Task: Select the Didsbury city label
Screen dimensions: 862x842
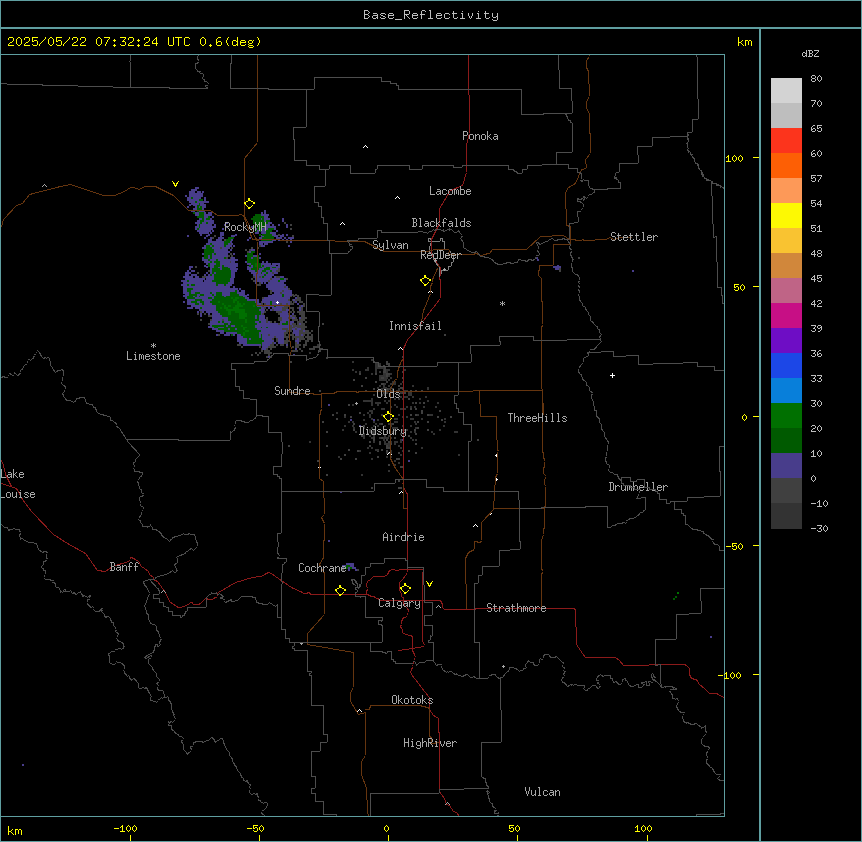Action: (x=383, y=431)
